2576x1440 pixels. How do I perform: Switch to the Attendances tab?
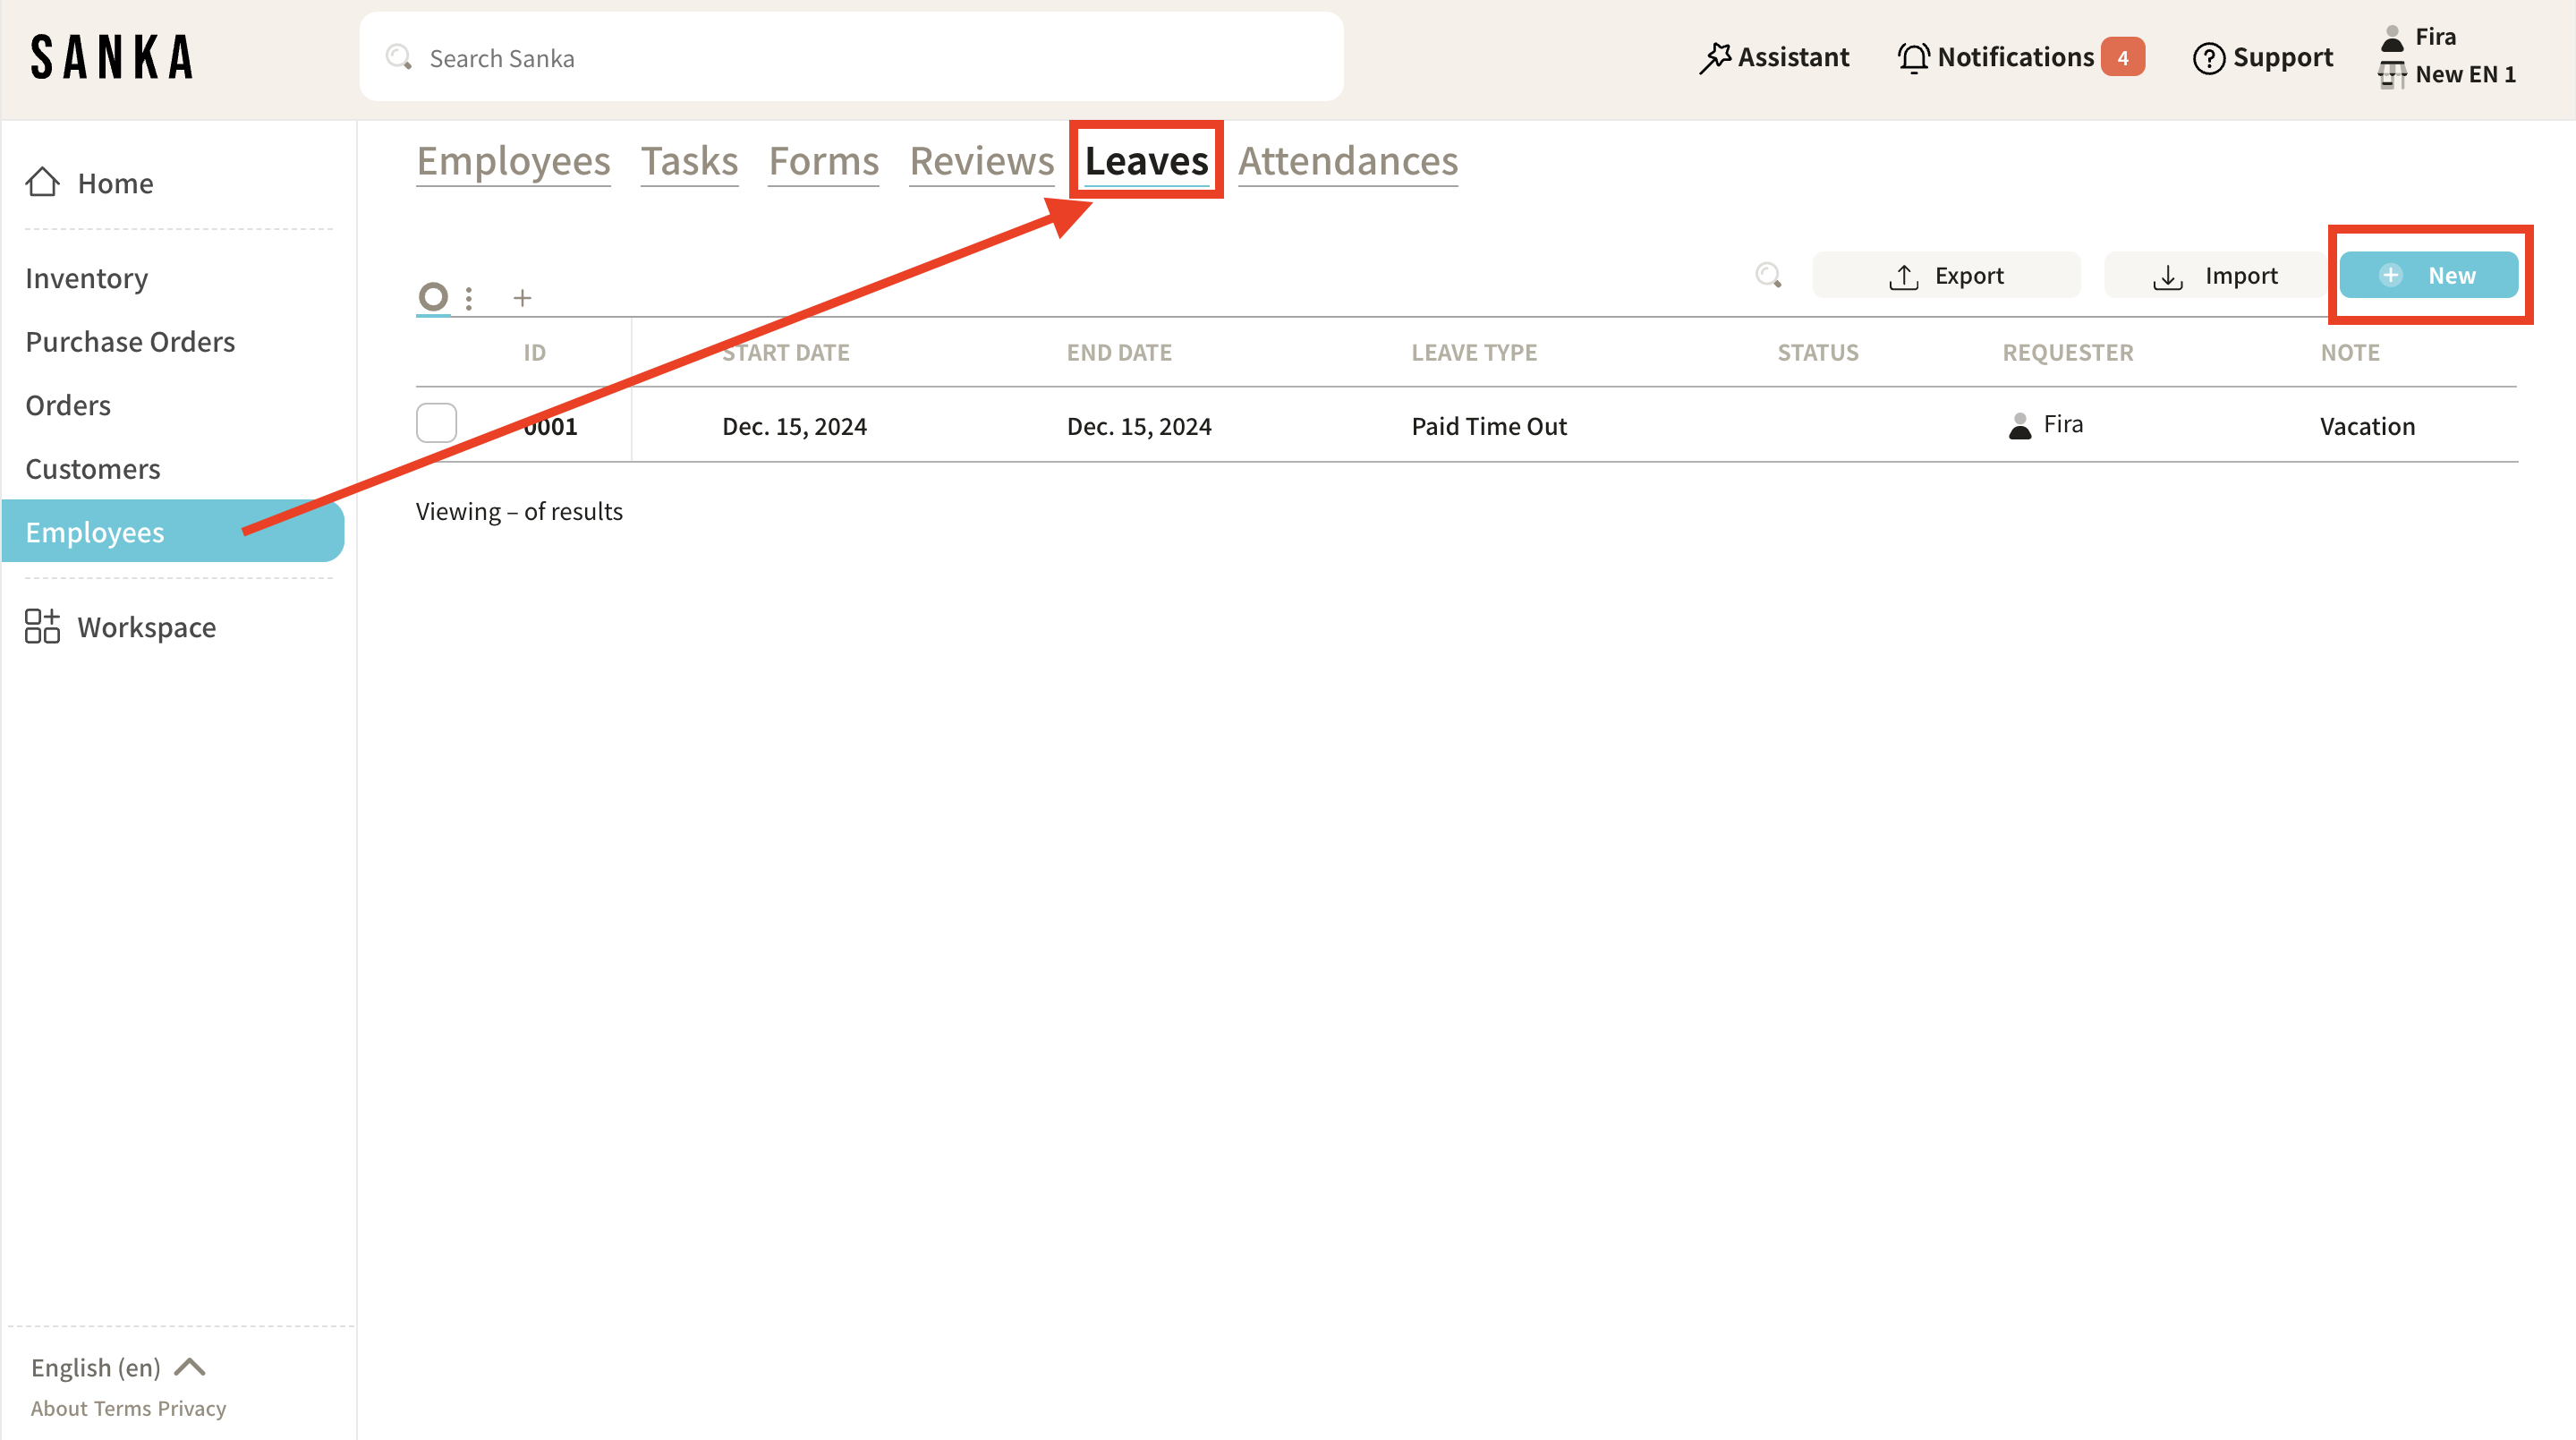click(x=1347, y=161)
